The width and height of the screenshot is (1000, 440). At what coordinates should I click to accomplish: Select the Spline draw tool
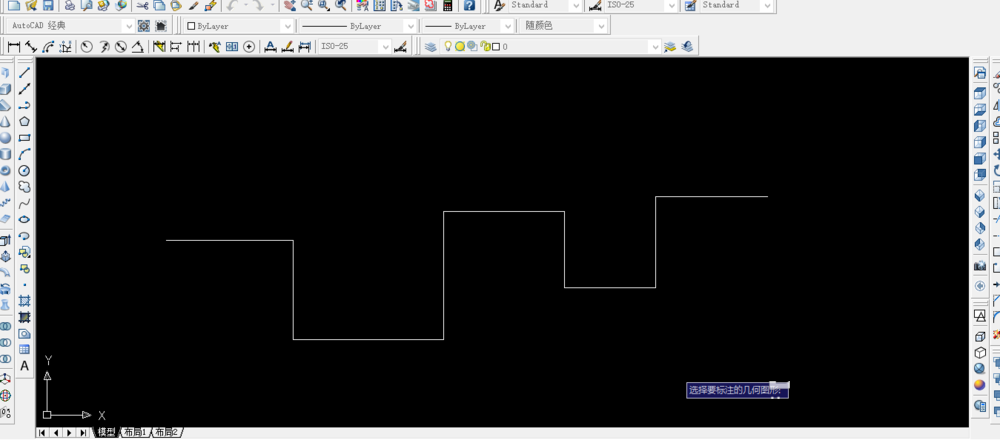tap(24, 203)
